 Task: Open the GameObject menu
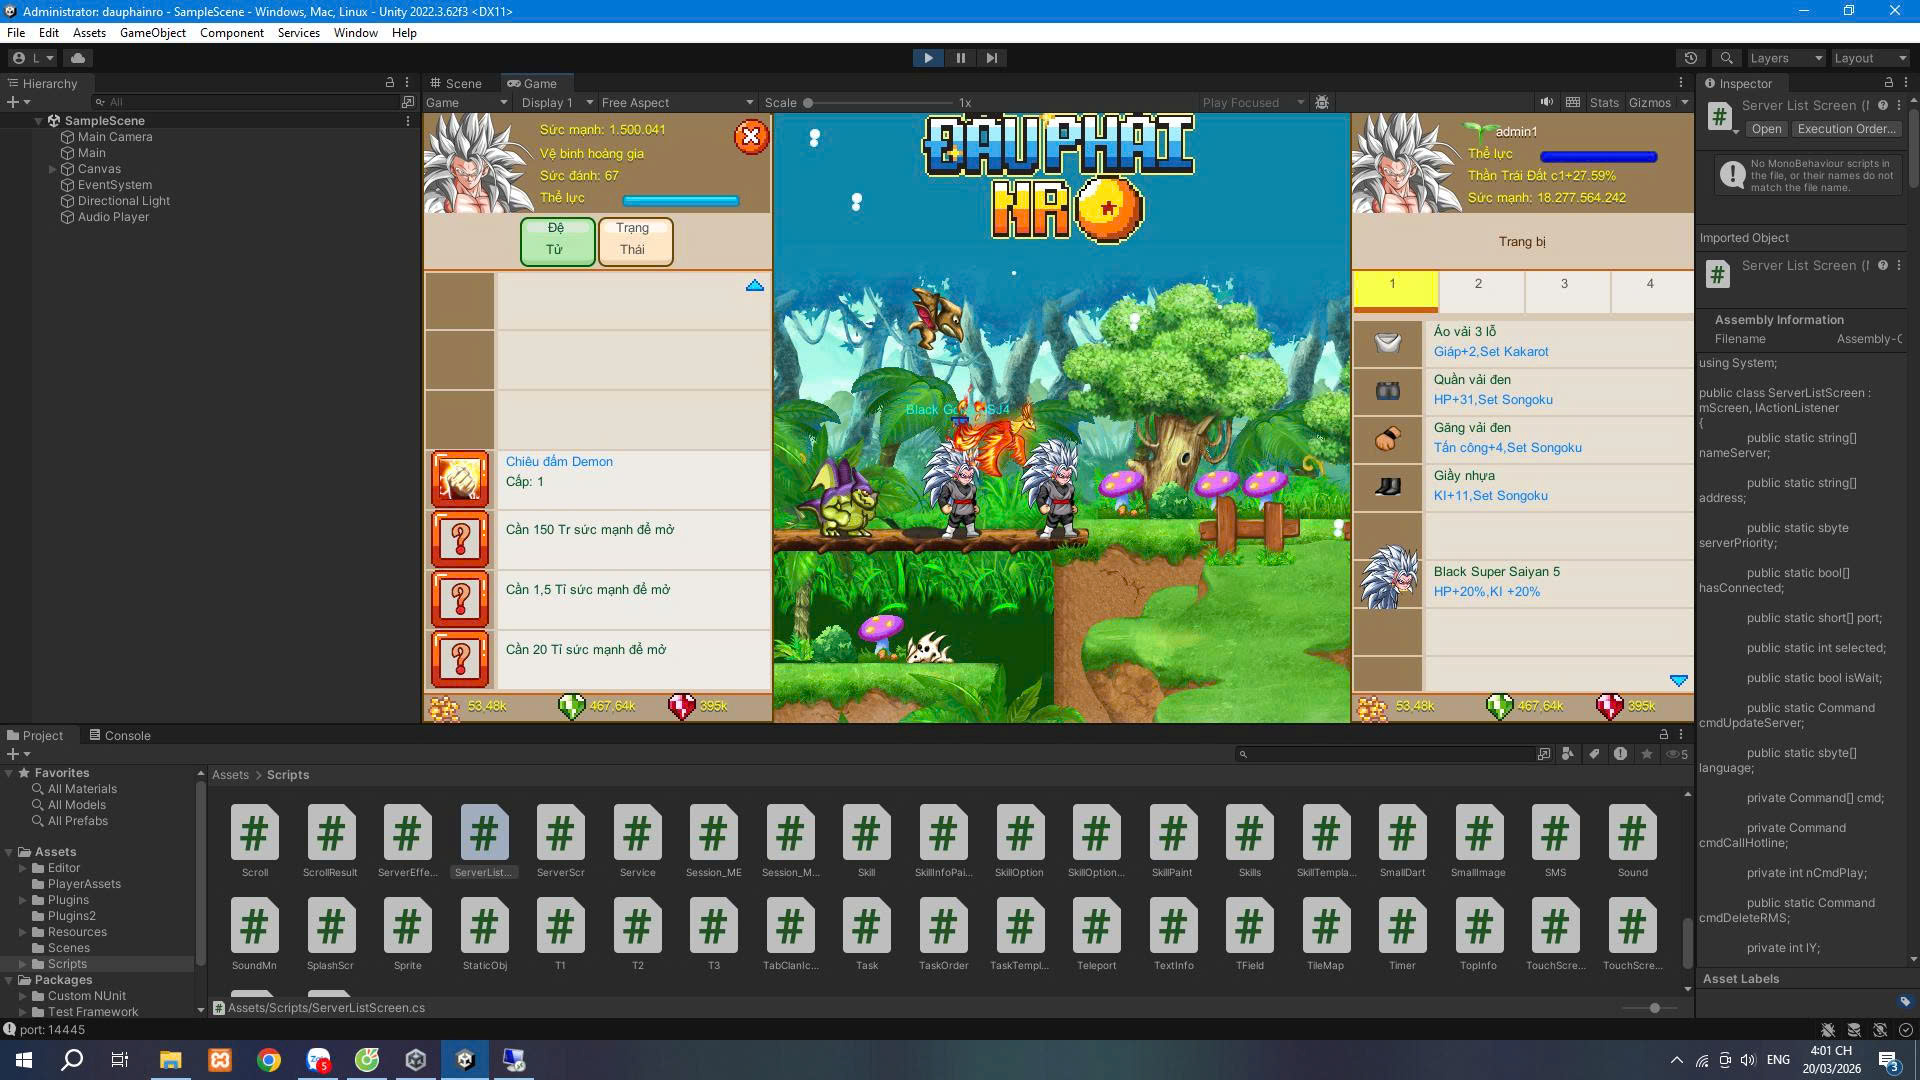152,33
